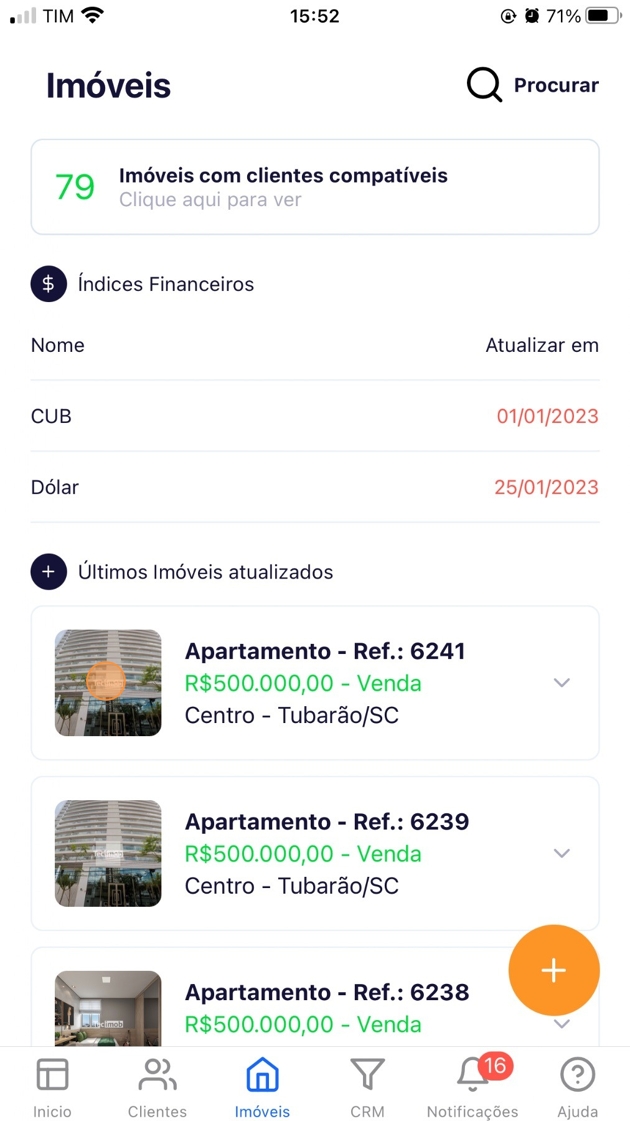Tap the plus icon beside Últimos Imóveis atualizados

(x=48, y=572)
